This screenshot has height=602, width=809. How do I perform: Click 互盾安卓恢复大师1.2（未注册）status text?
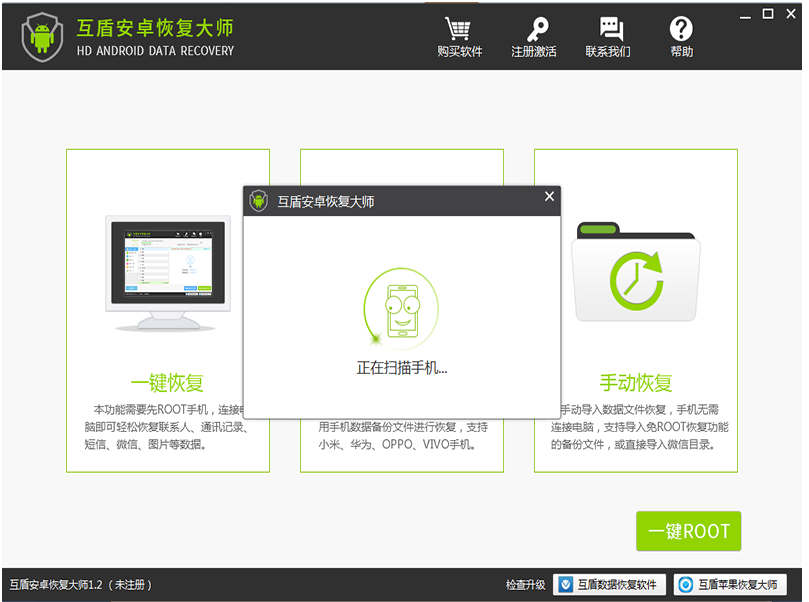click(80, 584)
